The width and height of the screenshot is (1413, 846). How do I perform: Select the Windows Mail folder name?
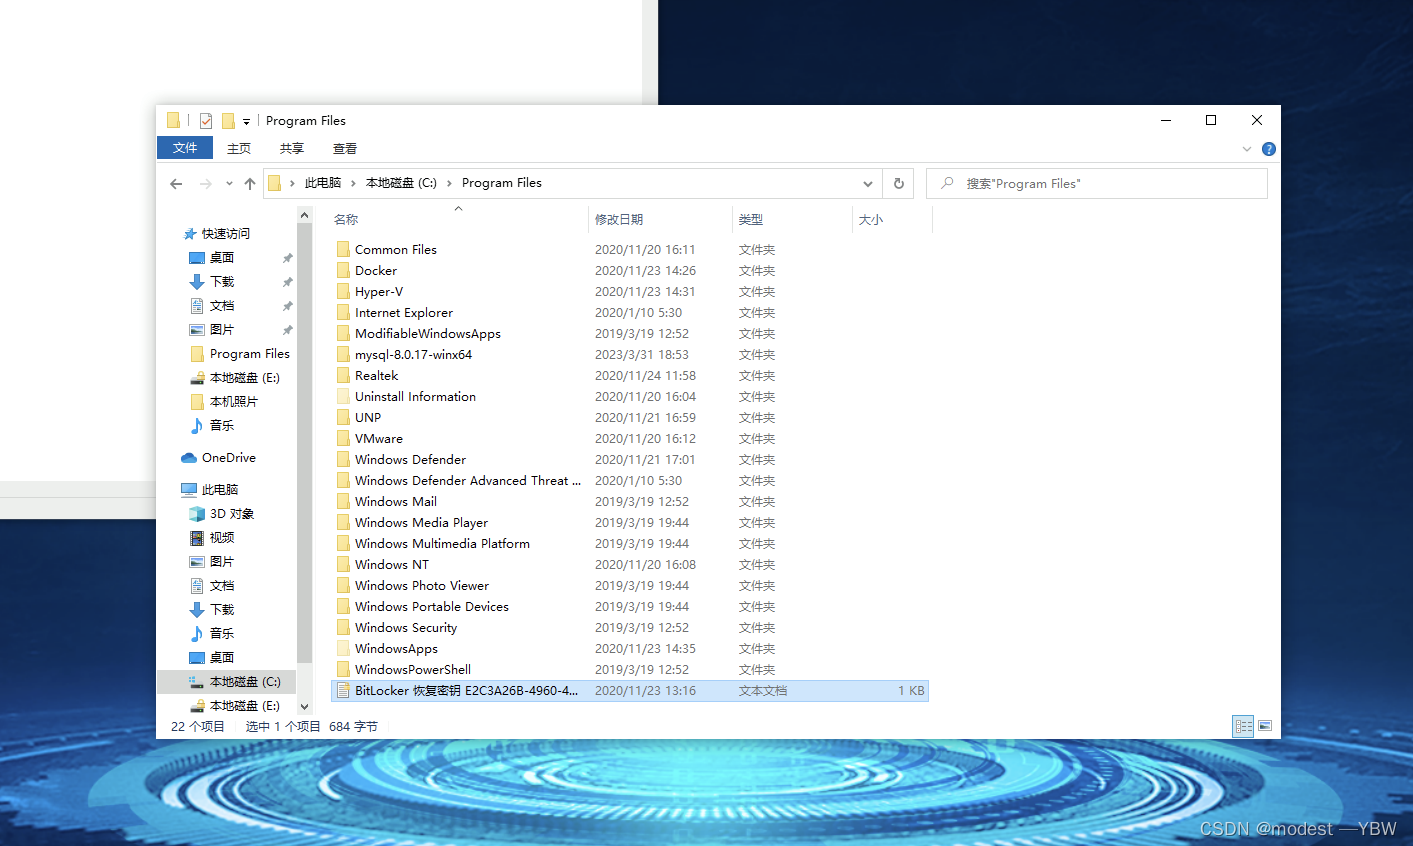point(396,501)
